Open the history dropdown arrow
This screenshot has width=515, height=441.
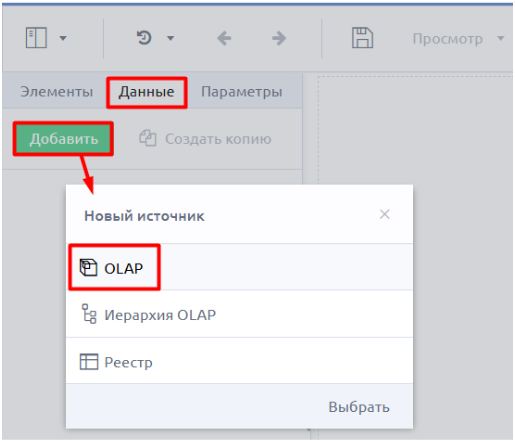pyautogui.click(x=170, y=38)
